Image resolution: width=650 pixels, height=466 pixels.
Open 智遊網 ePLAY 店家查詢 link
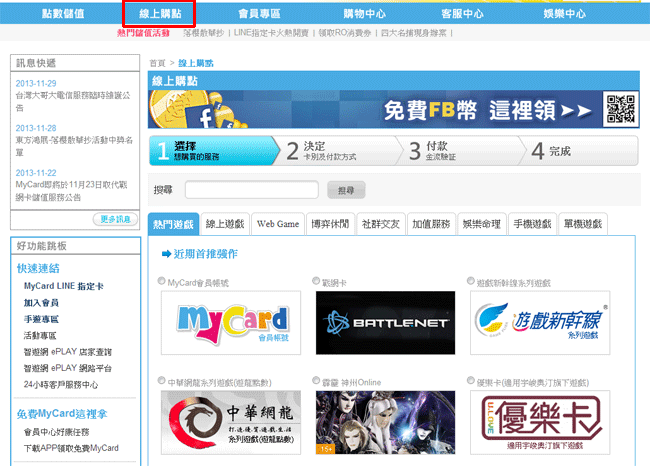pyautogui.click(x=68, y=352)
